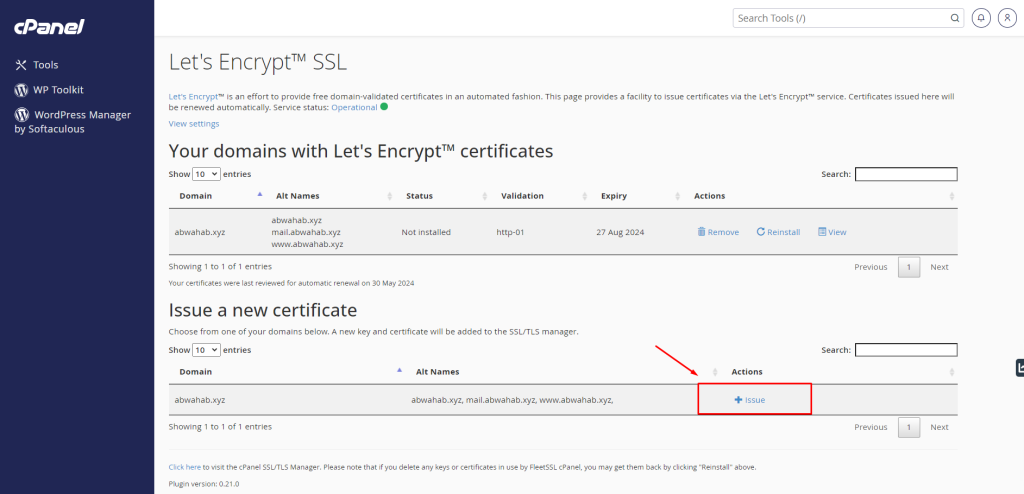Click the 27 Aug 2024 expiry cell
The height and width of the screenshot is (494, 1024).
tap(621, 232)
